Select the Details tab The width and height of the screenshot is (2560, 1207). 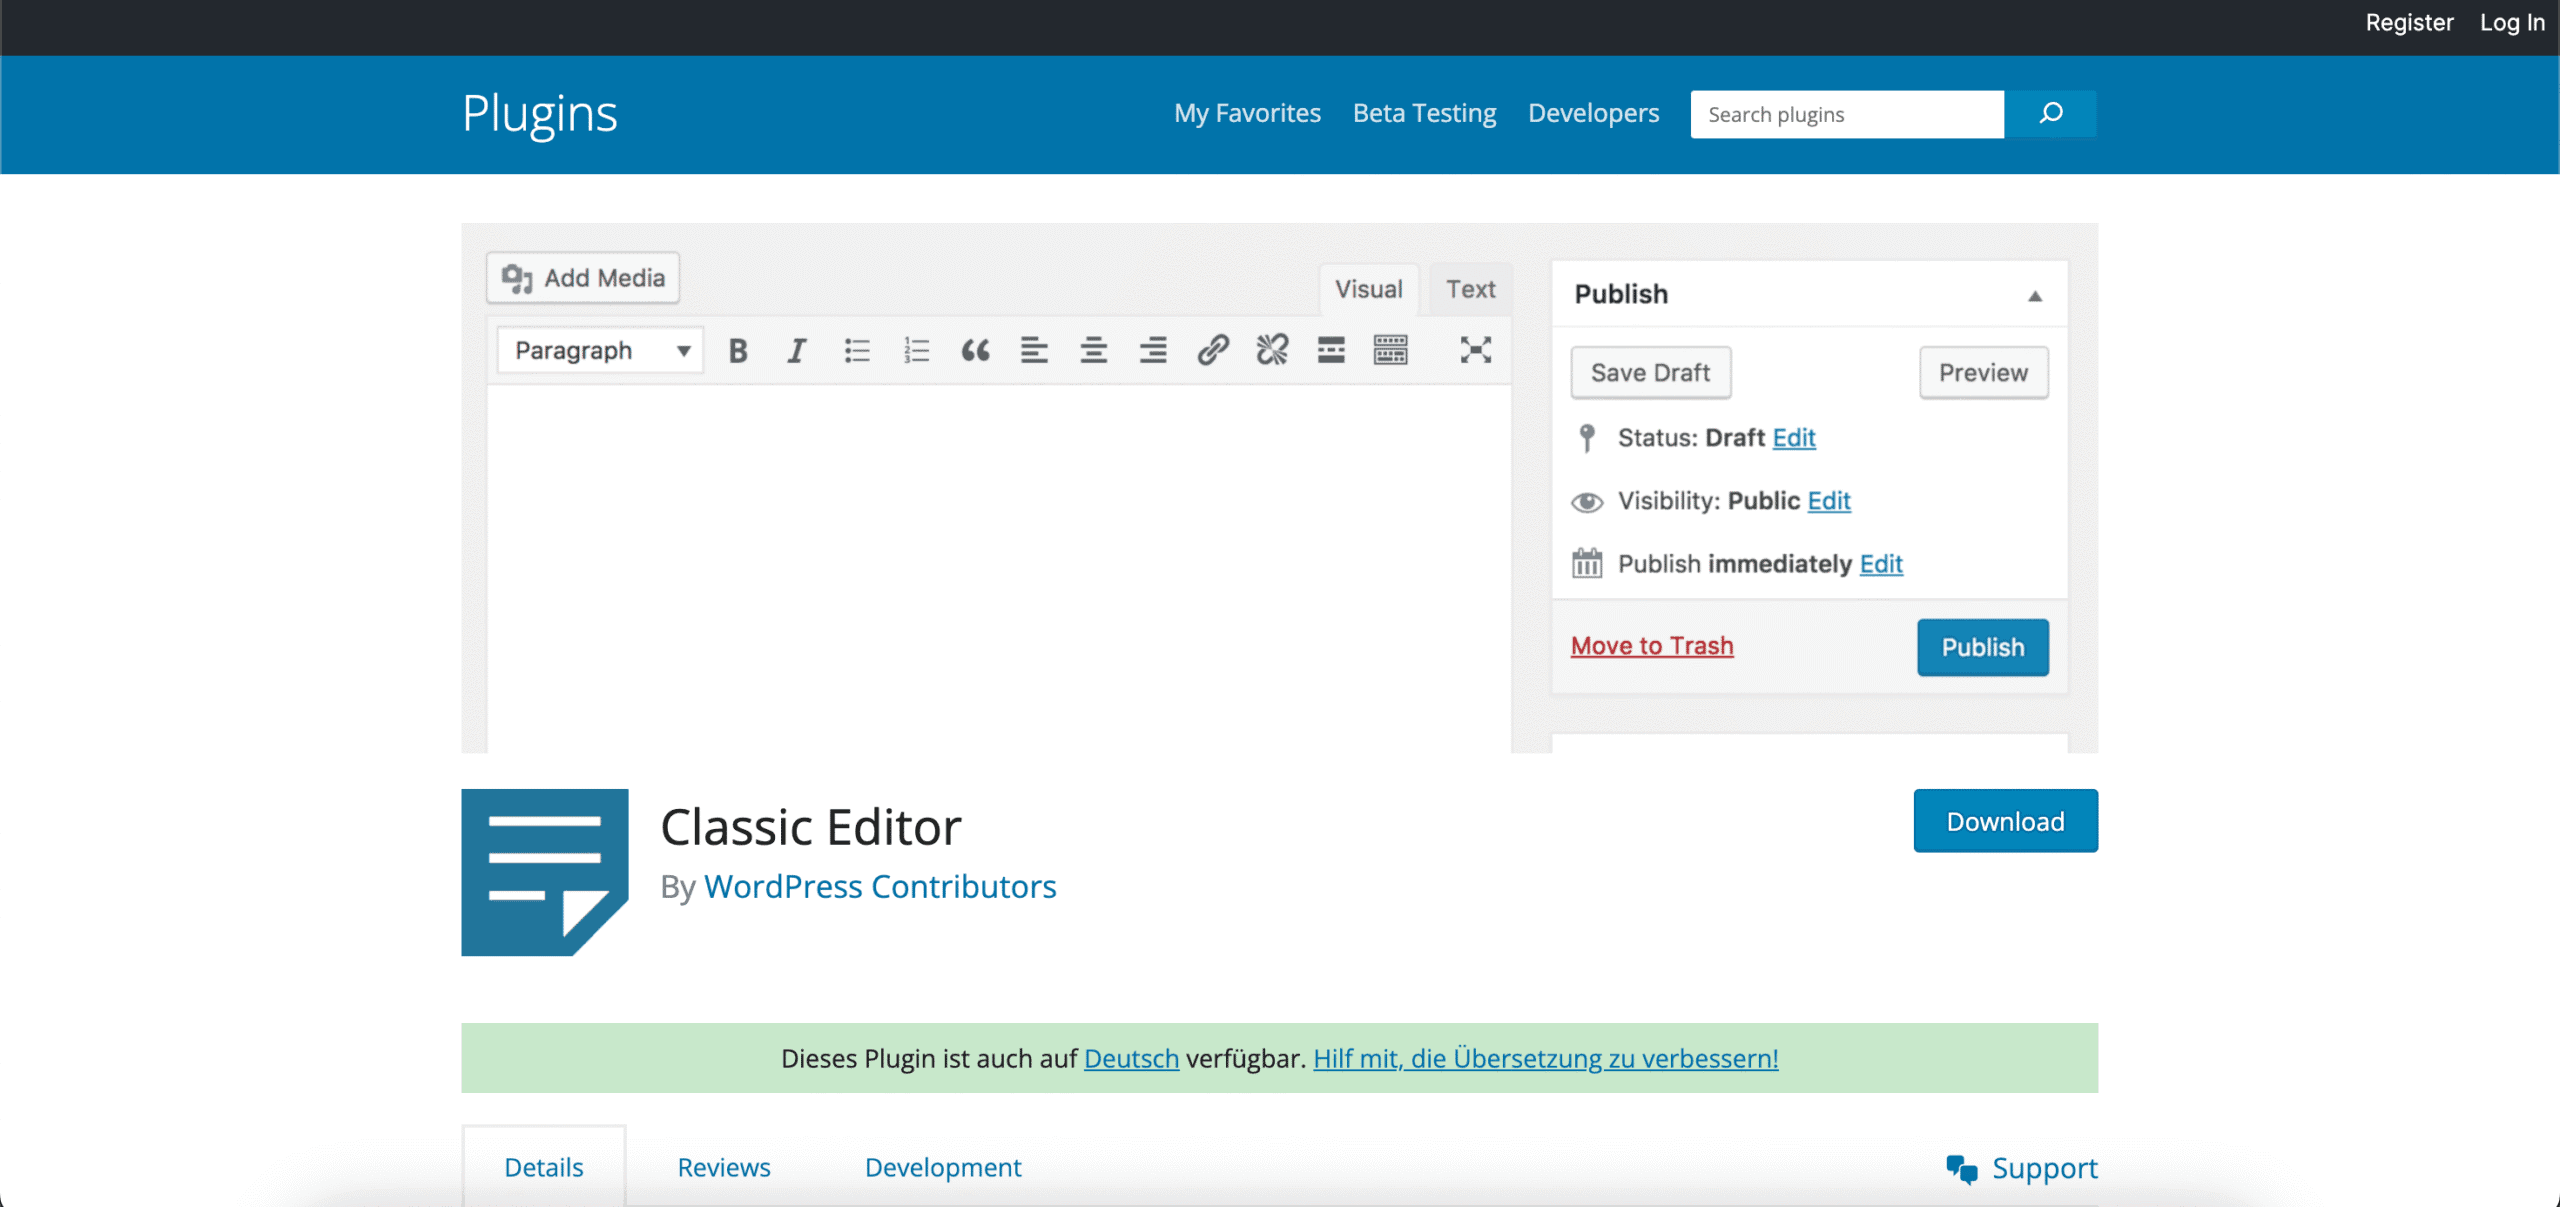pyautogui.click(x=543, y=1167)
